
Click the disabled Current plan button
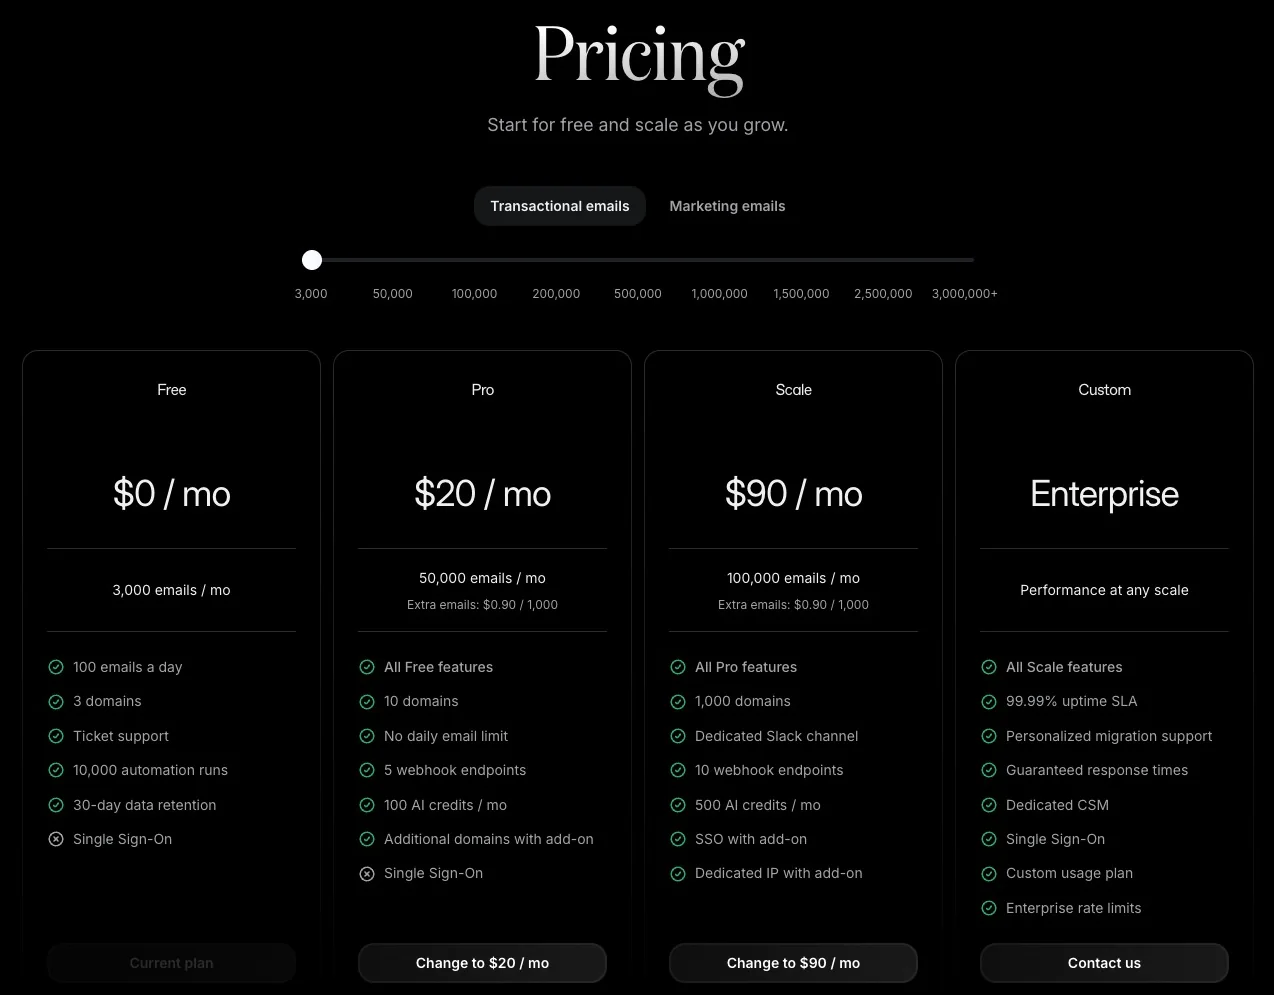[171, 963]
